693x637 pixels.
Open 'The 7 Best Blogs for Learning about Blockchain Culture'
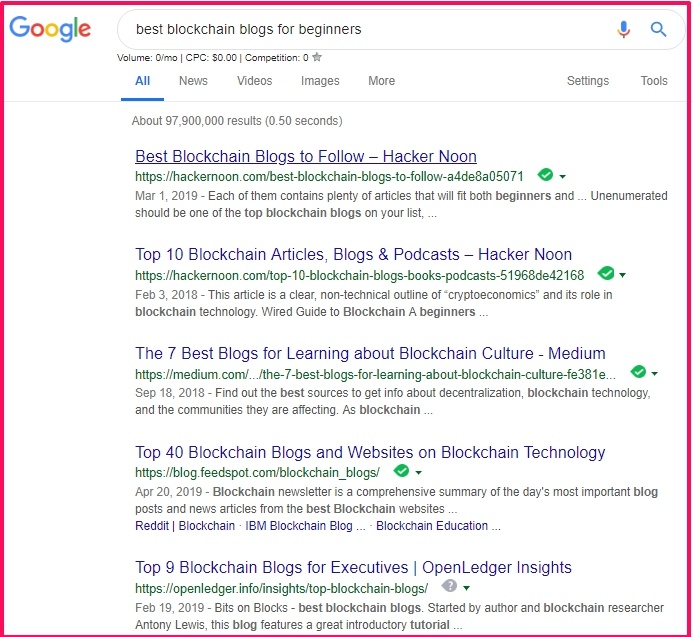(x=370, y=354)
